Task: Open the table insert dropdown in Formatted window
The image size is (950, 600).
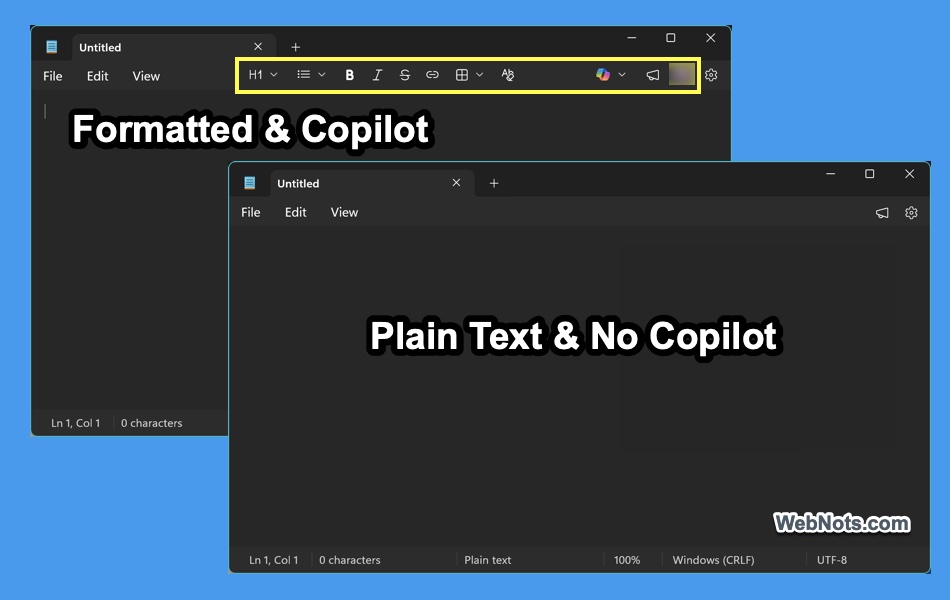Action: 469,75
